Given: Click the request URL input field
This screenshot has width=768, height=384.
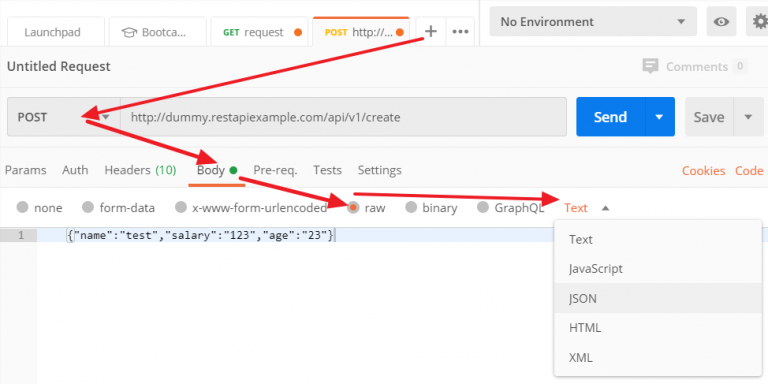Looking at the screenshot, I should point(343,117).
